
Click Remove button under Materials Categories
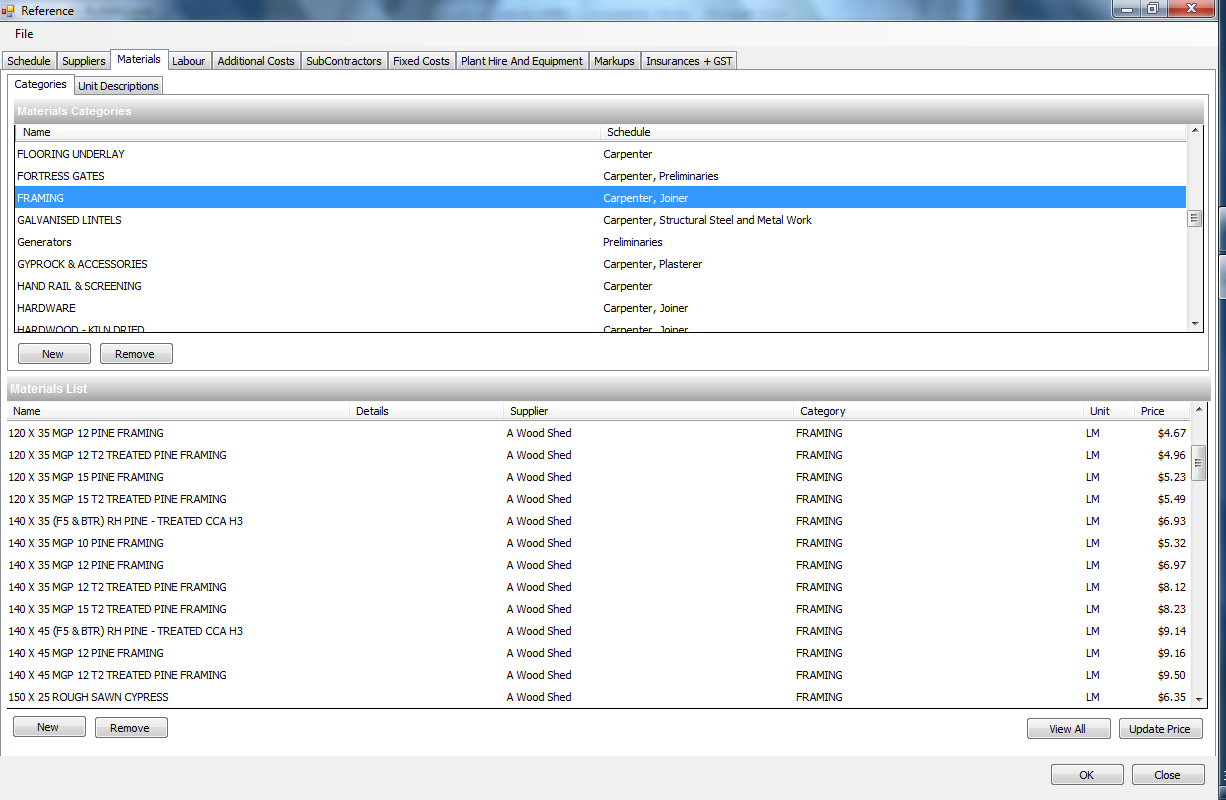point(135,354)
